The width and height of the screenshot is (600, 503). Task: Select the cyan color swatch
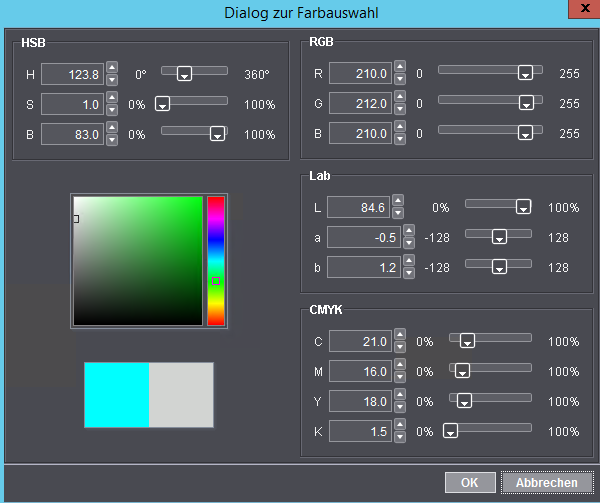[117, 394]
